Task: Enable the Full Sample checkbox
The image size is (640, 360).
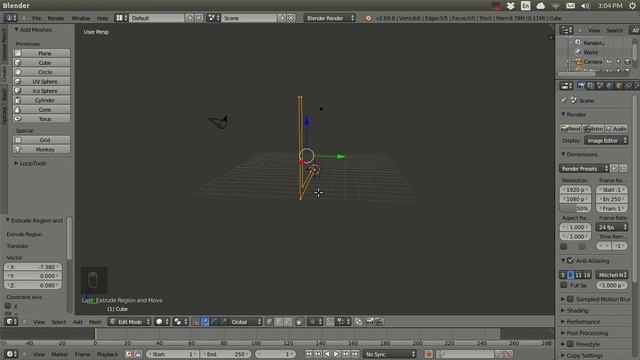Action: (x=564, y=285)
